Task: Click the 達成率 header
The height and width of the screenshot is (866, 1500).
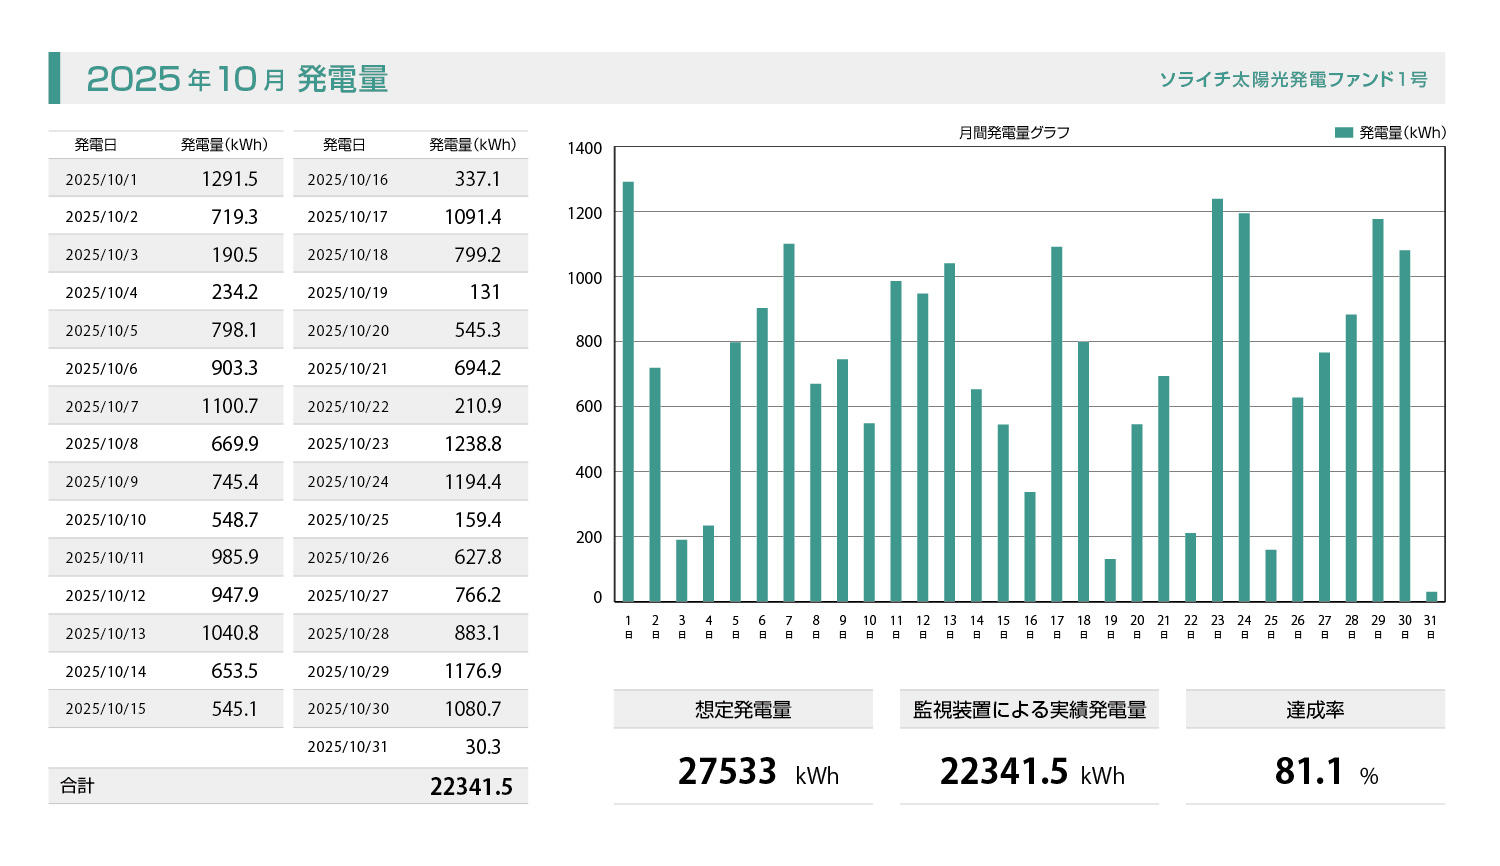Action: point(1314,710)
